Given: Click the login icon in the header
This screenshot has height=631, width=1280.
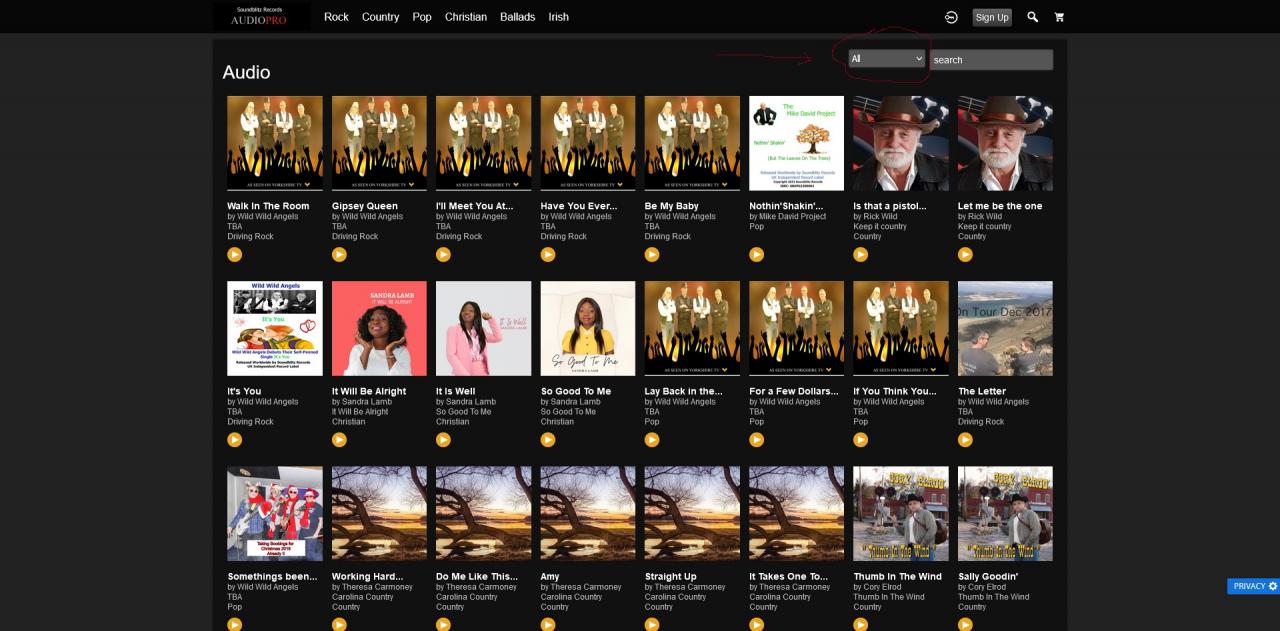Looking at the screenshot, I should 951,17.
